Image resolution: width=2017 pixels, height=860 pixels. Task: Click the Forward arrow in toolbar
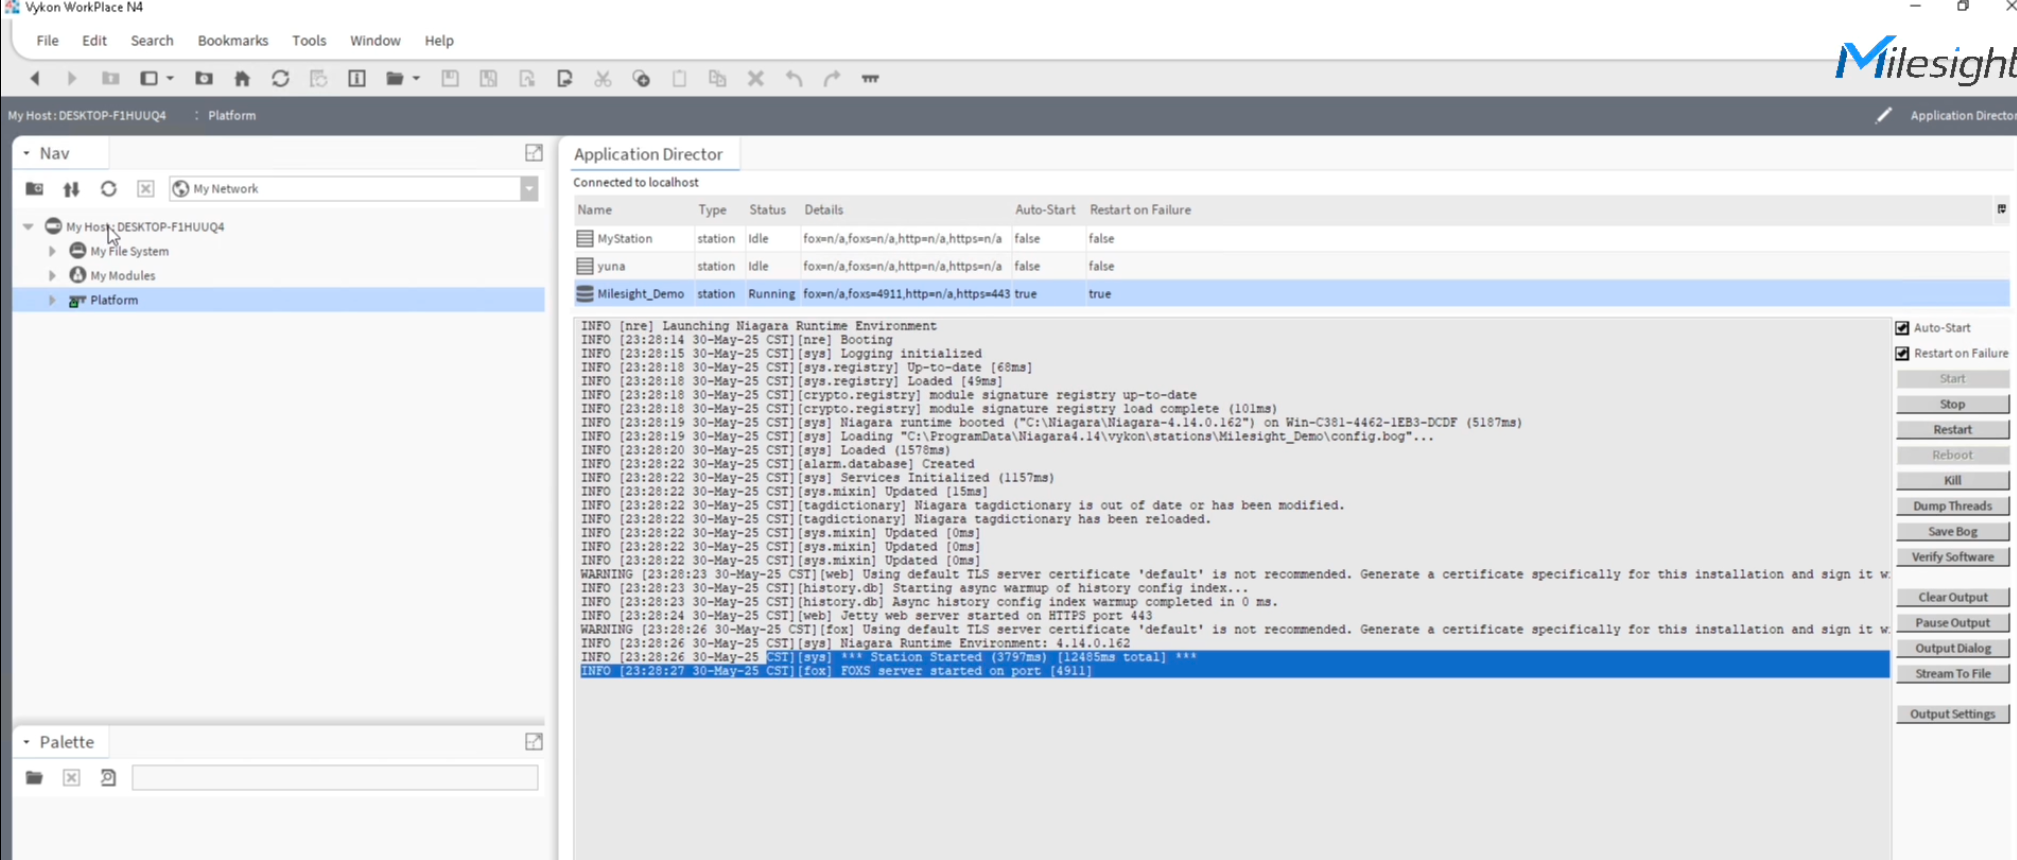coord(71,78)
